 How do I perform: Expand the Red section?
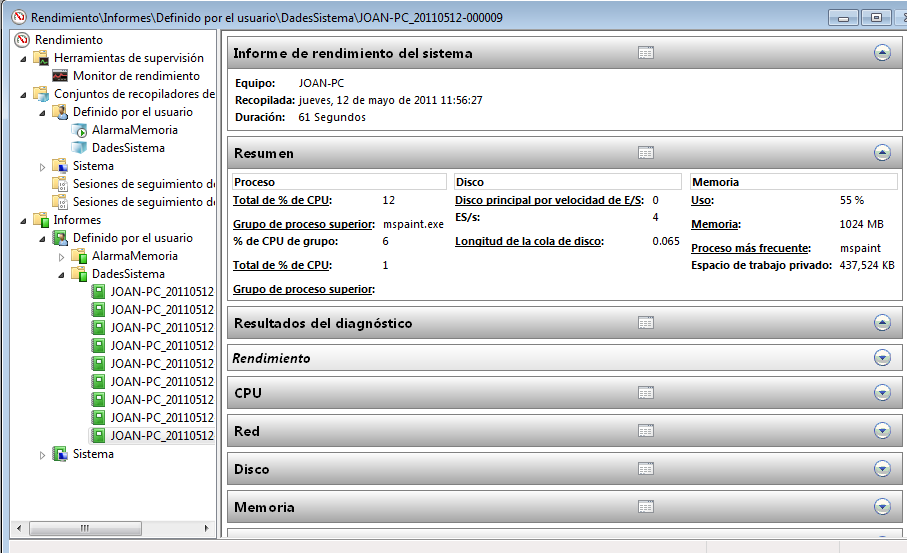881,431
